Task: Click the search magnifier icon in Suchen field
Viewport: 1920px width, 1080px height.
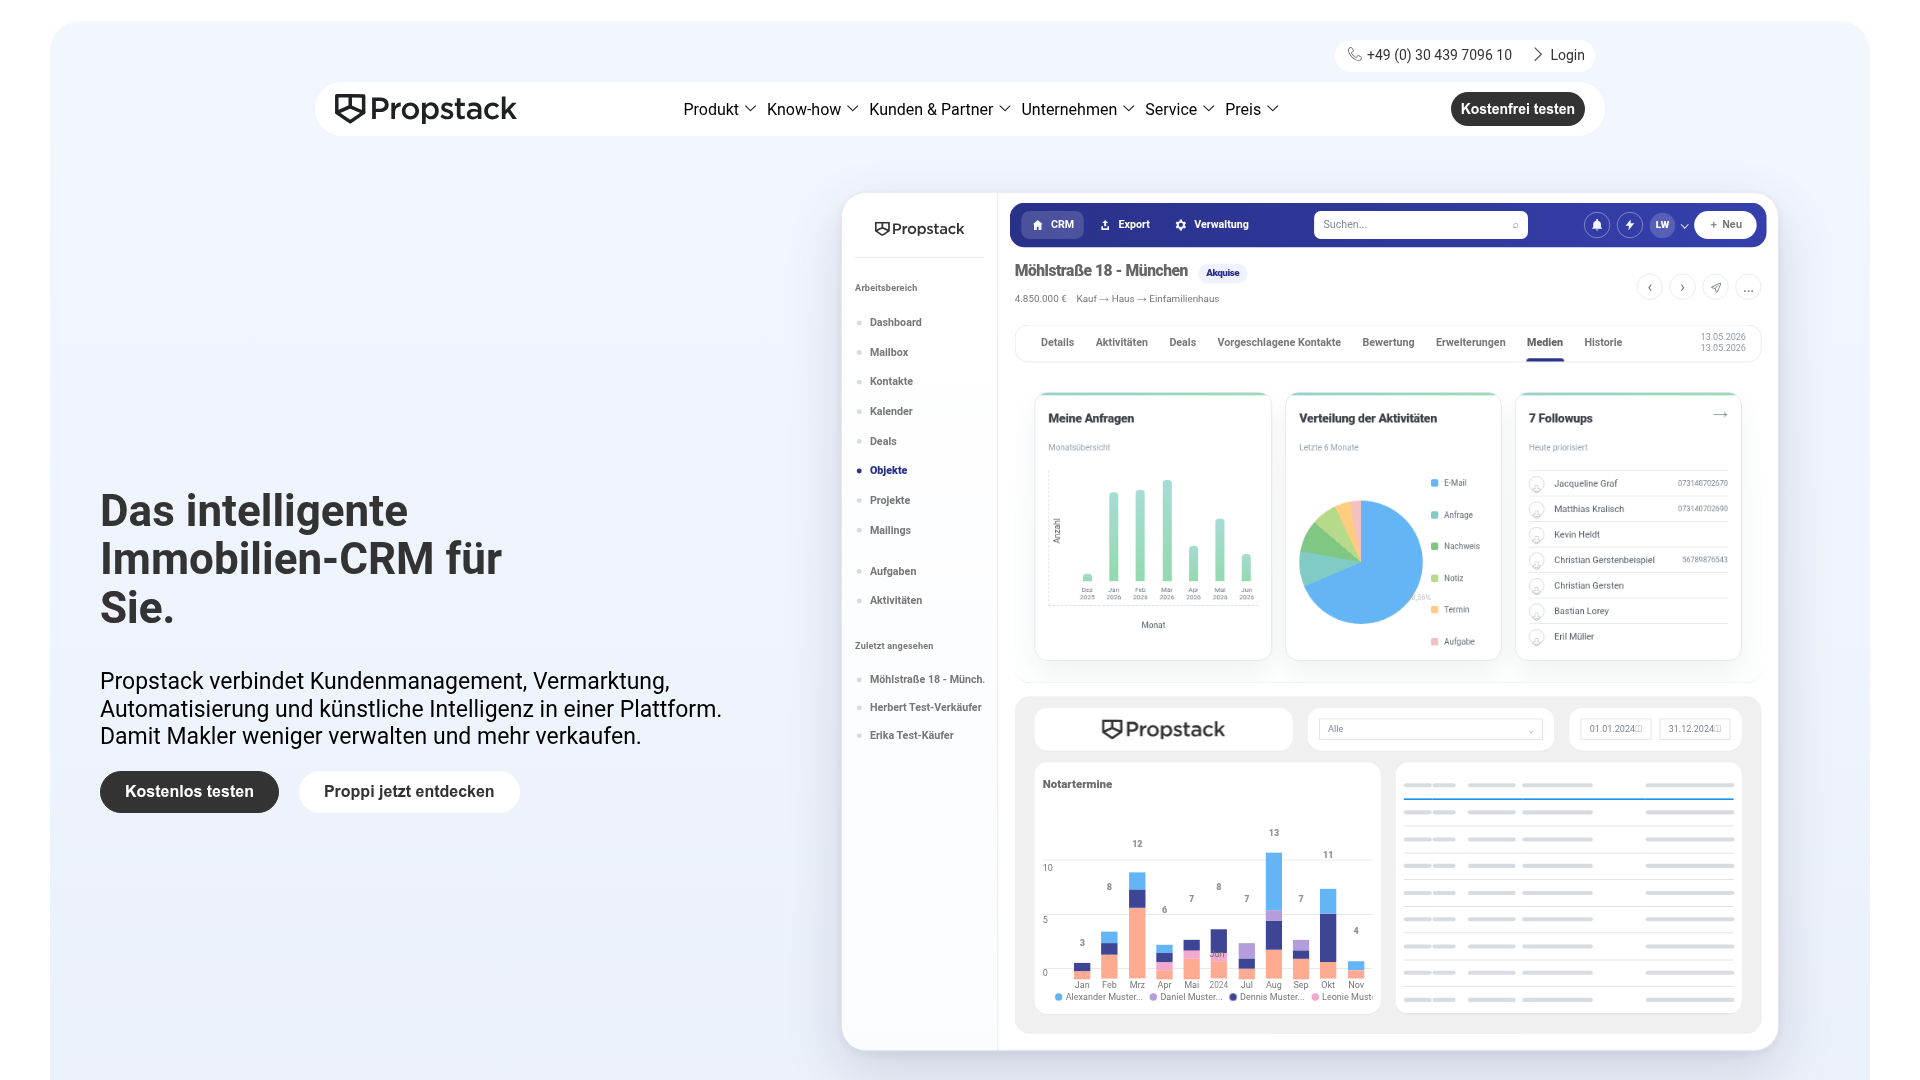Action: (x=1515, y=225)
